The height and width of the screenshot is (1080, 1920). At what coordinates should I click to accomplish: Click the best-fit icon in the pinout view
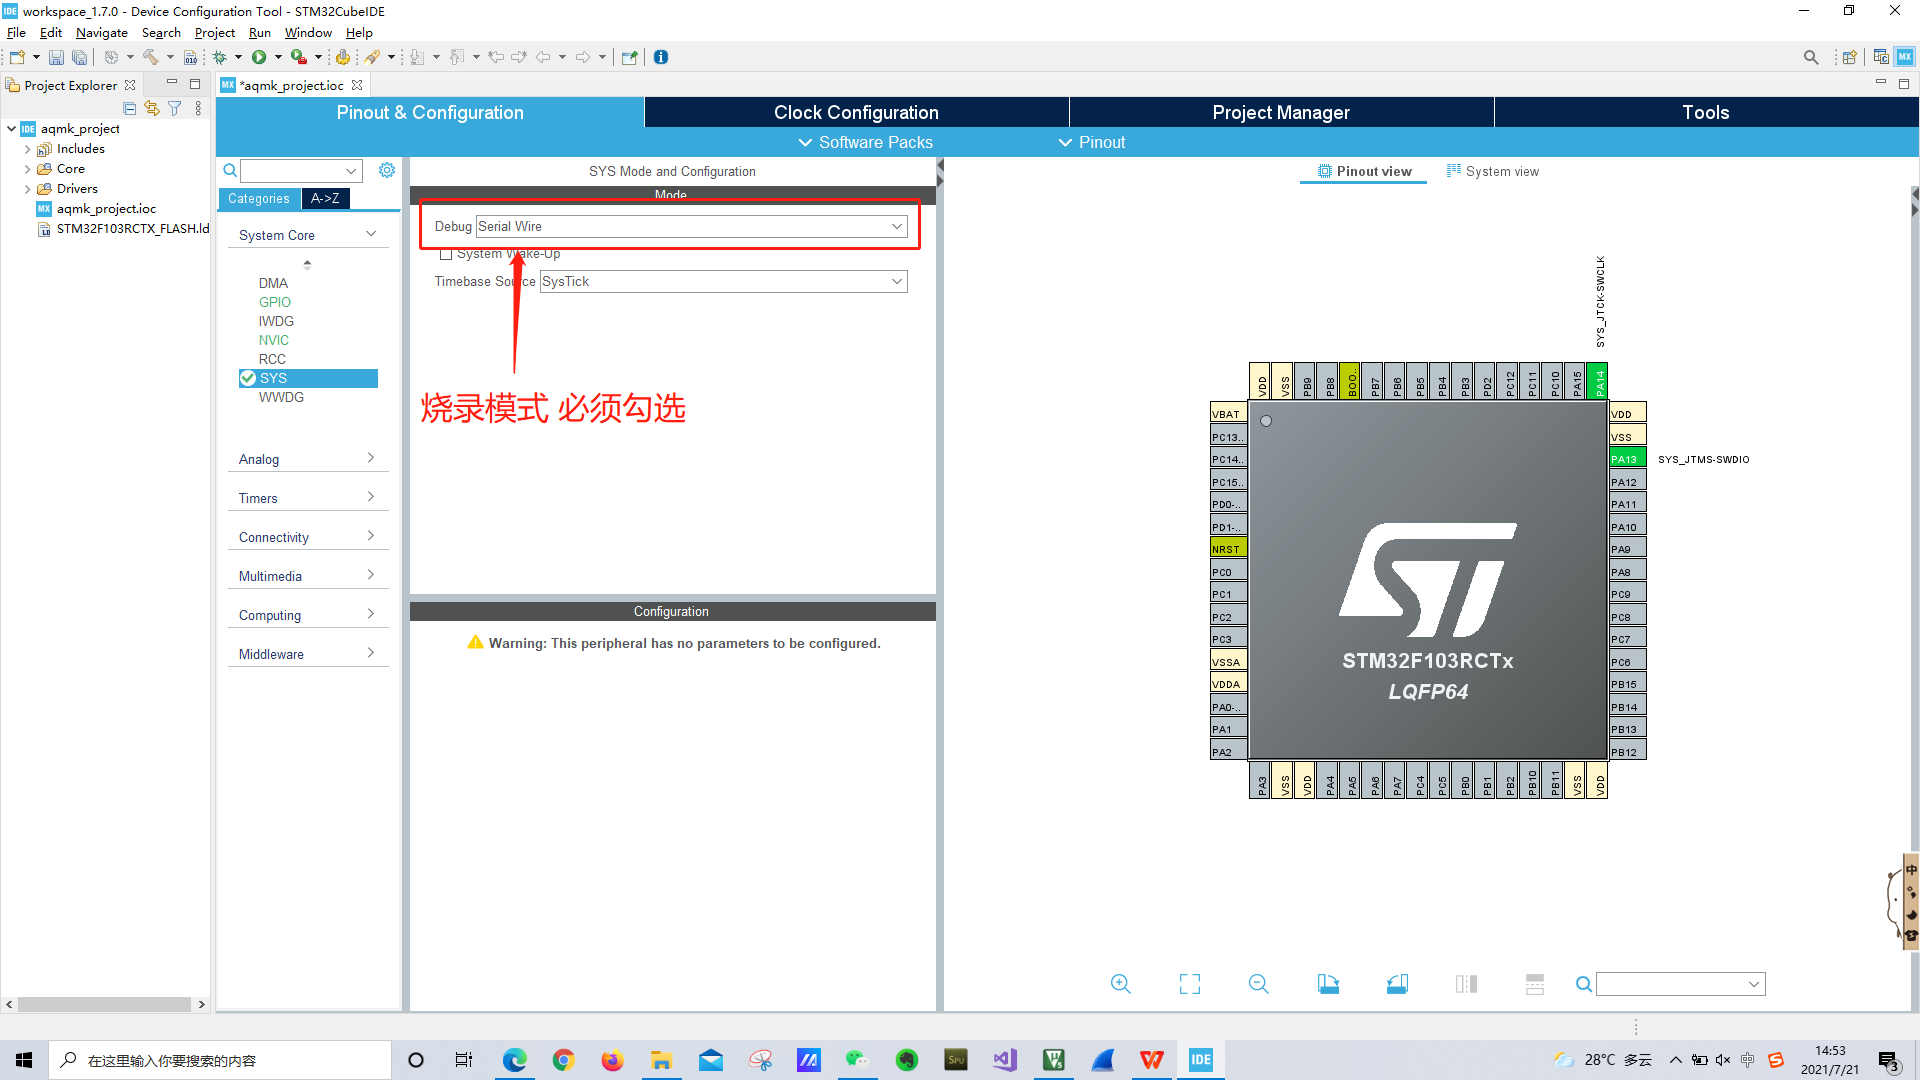tap(1189, 983)
